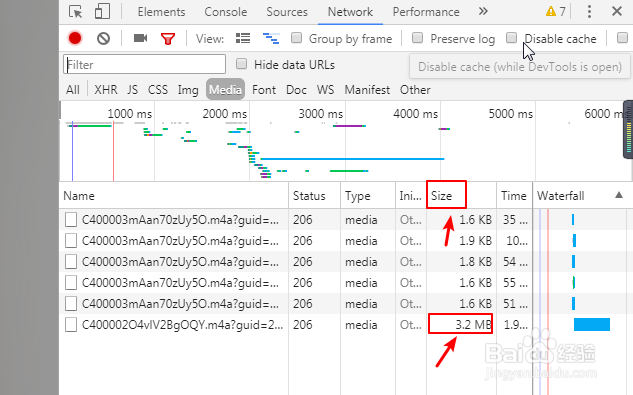Filter requests by XHR

106,90
